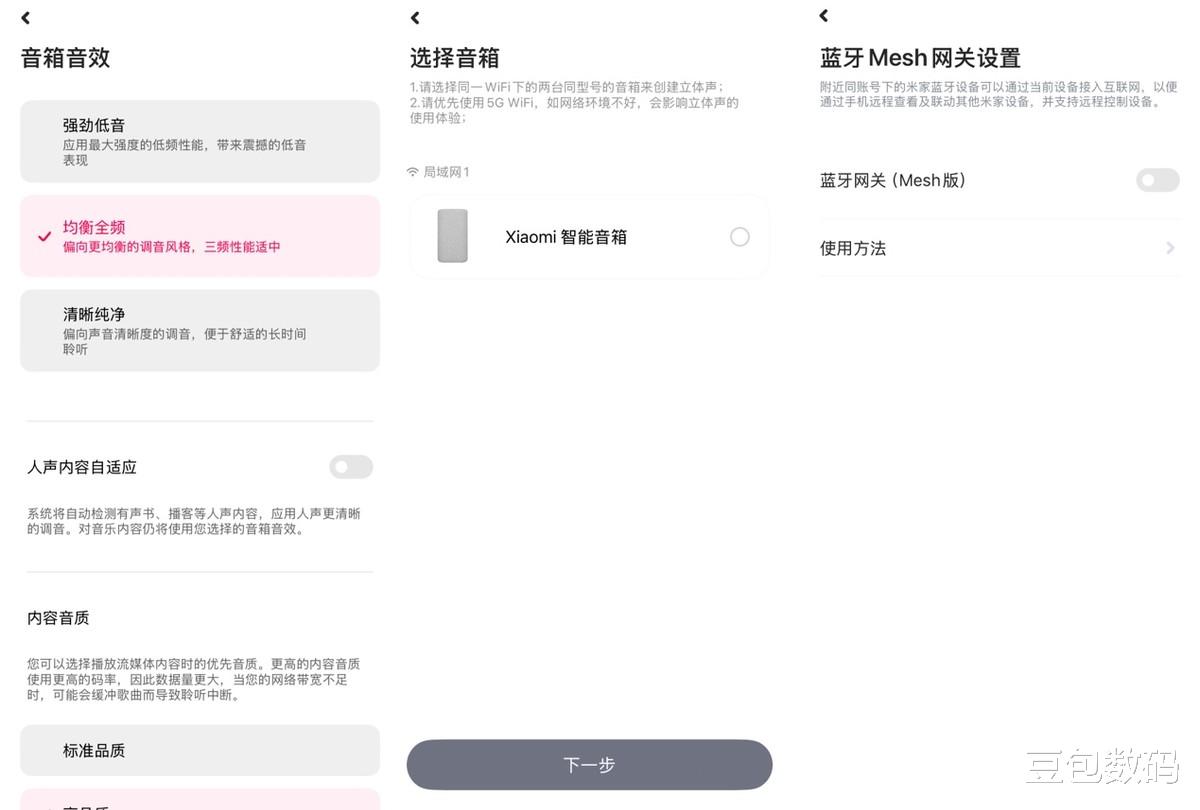Go back from the 音箱音效 screen

pyautogui.click(x=26, y=18)
